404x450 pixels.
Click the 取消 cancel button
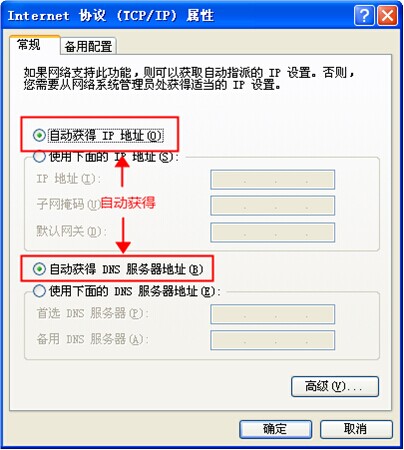point(356,429)
